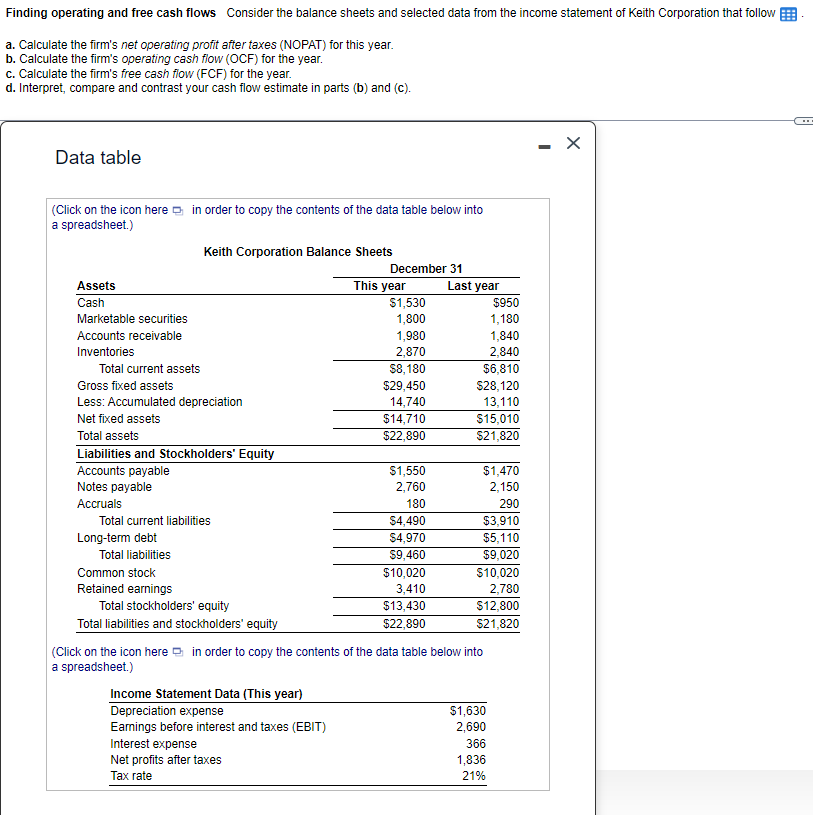This screenshot has height=815, width=813.
Task: Click part a of the question text
Action: (x=200, y=44)
